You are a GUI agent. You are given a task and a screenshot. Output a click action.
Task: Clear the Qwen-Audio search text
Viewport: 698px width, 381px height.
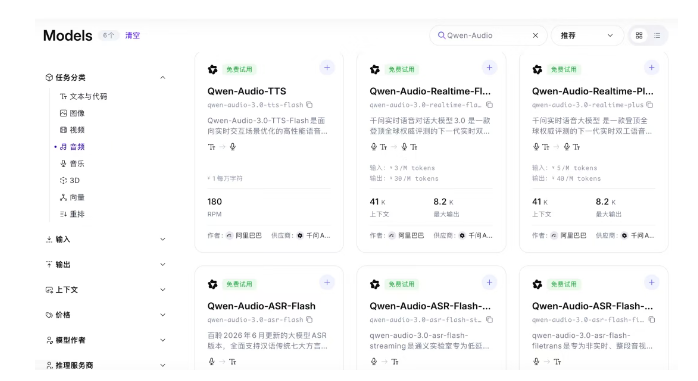536,36
